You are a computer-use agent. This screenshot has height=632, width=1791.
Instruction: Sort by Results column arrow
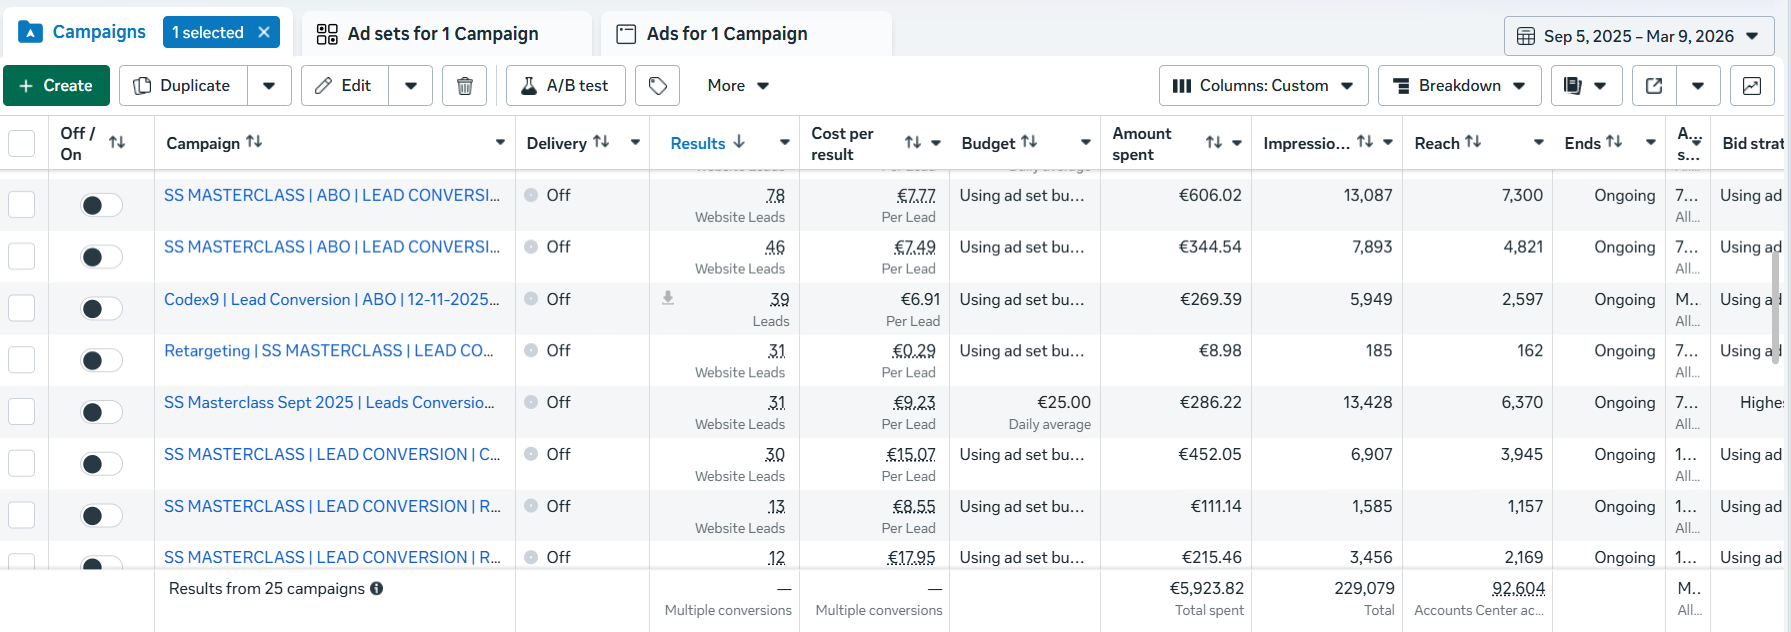(x=739, y=143)
